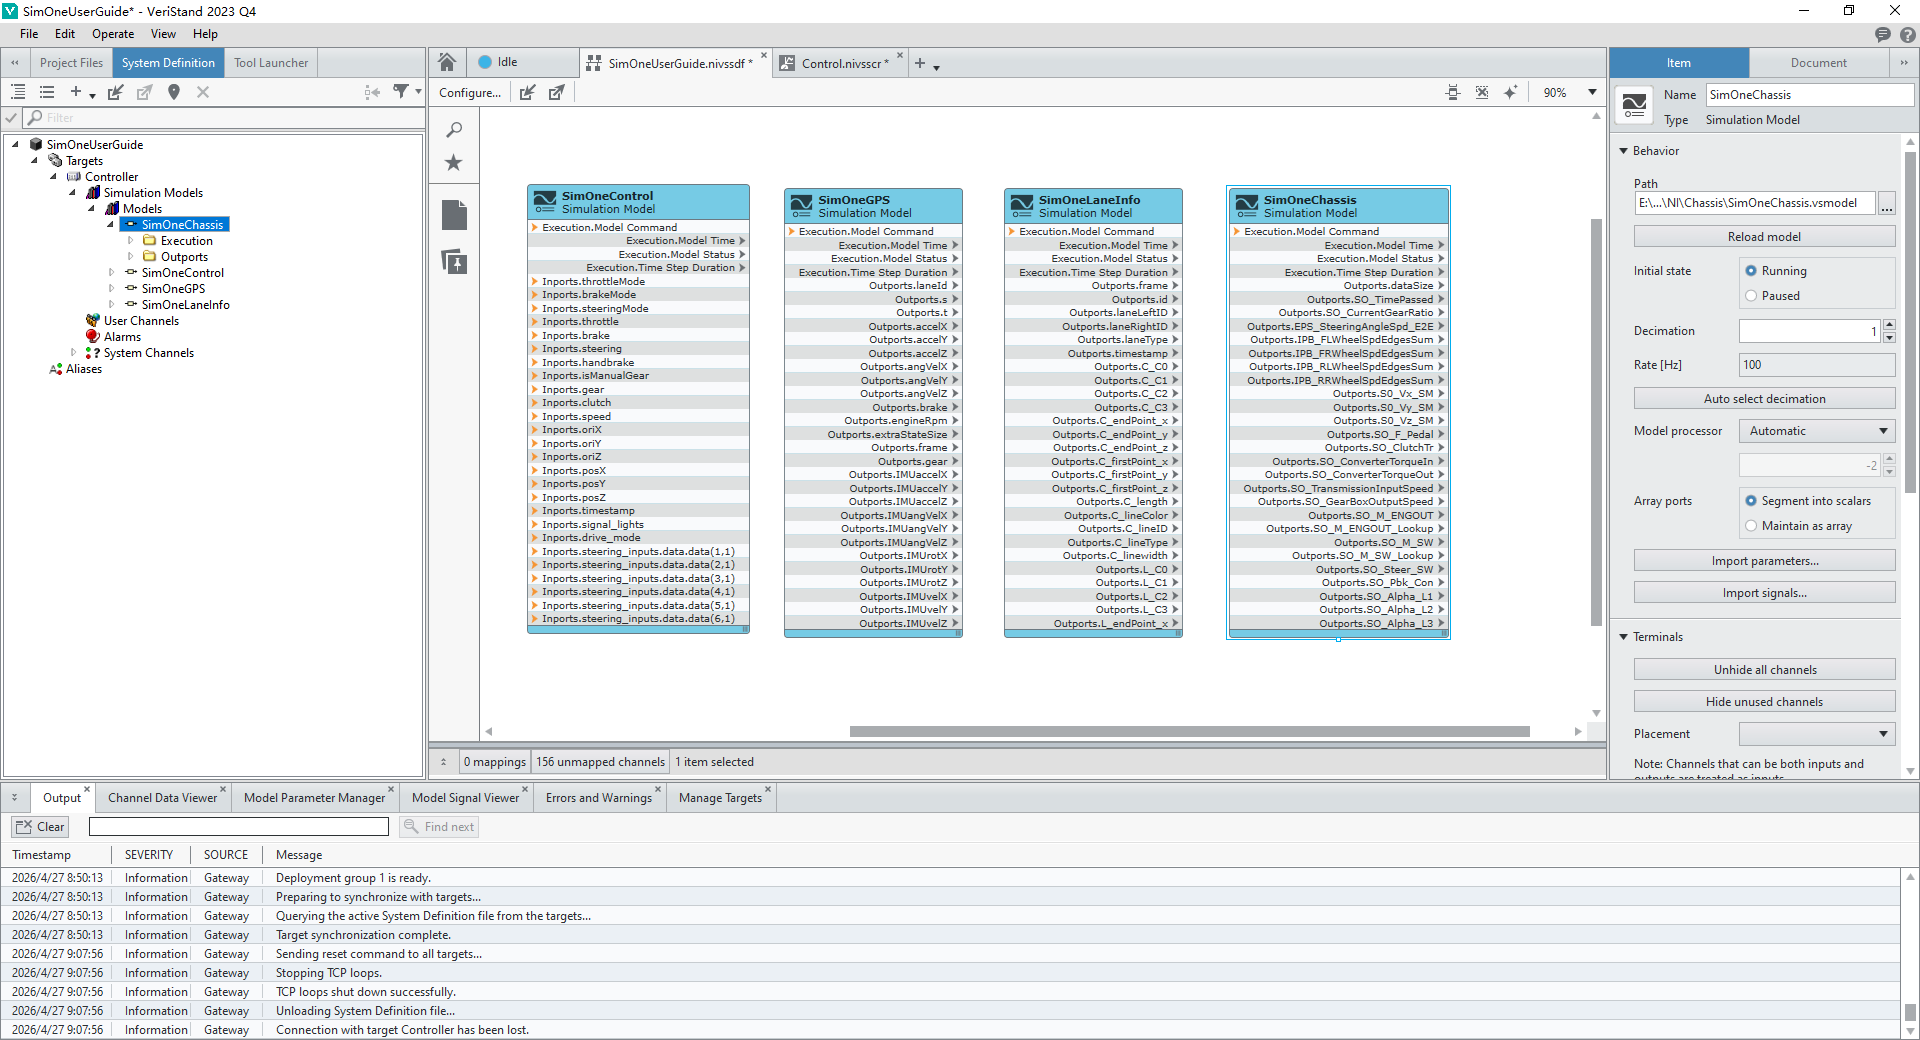1920x1040 pixels.
Task: Click the location pin icon in System Definition toolbar
Action: click(x=174, y=92)
